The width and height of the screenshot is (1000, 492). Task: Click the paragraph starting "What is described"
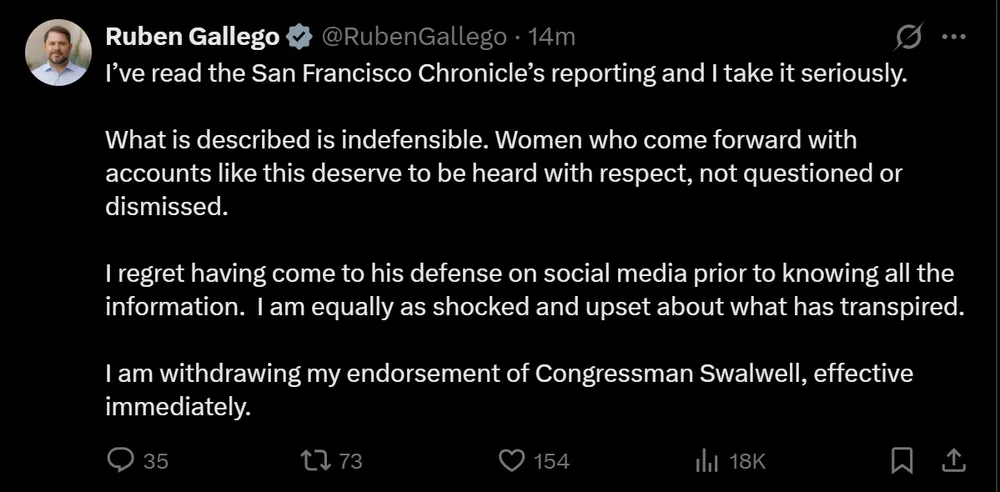coord(504,173)
